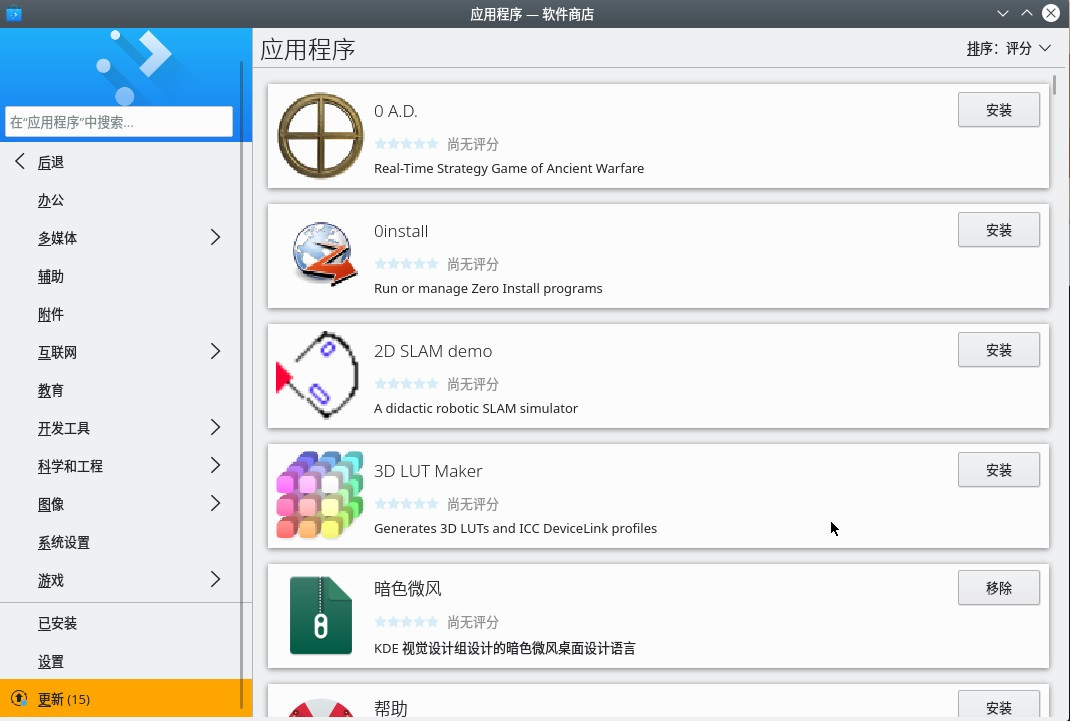Click the software store icon in title bar
Image resolution: width=1070 pixels, height=721 pixels.
[14, 14]
